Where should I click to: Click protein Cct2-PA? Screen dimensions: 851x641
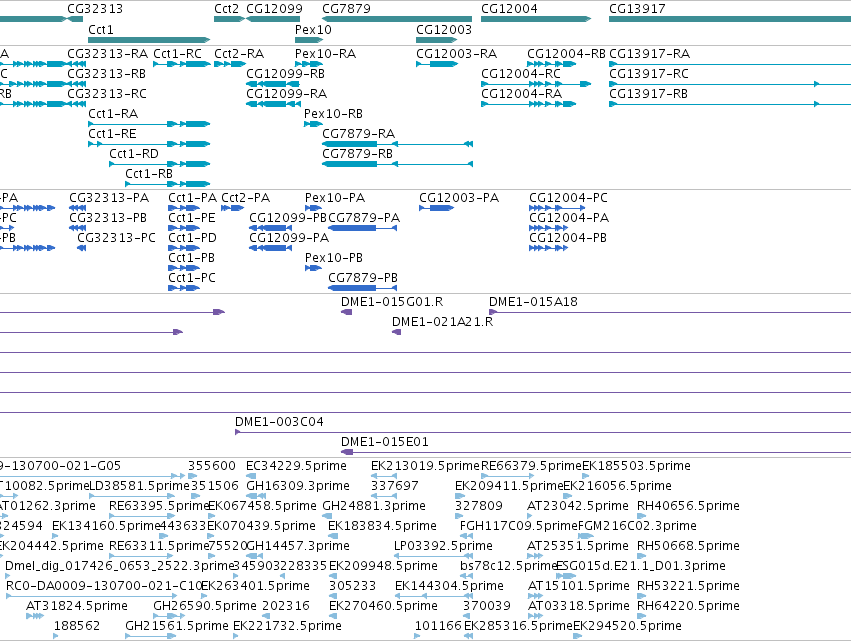tap(233, 208)
